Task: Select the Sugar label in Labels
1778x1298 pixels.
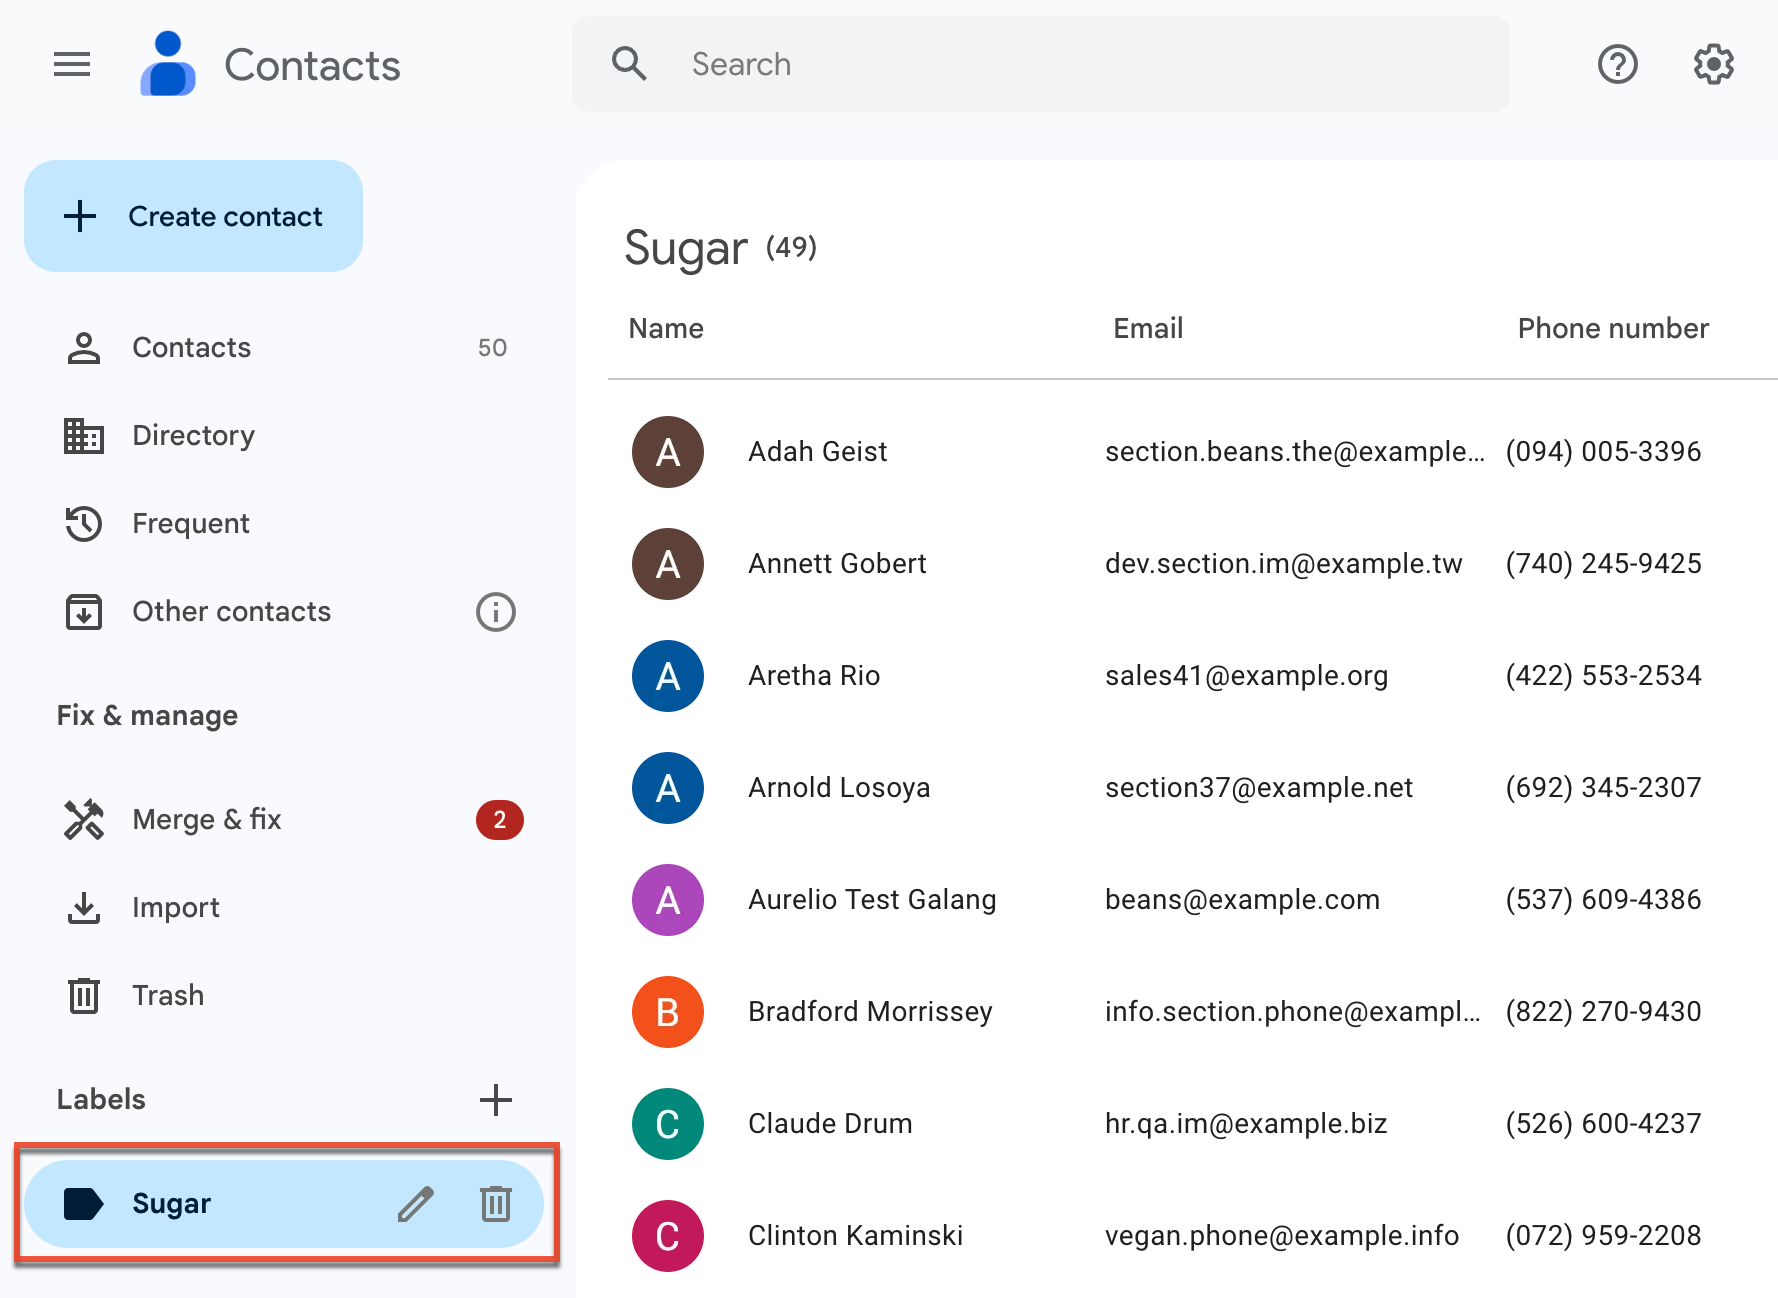Action: (x=171, y=1204)
